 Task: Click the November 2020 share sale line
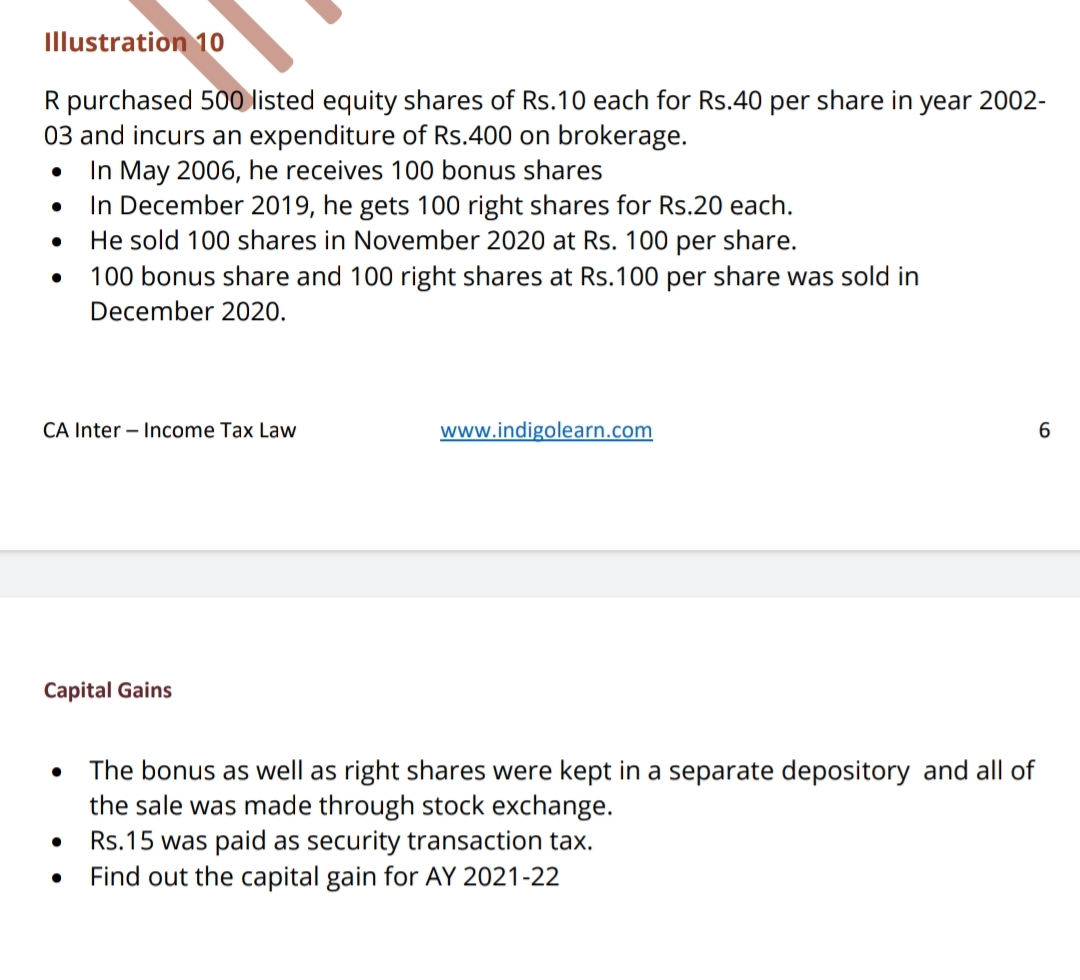point(443,242)
